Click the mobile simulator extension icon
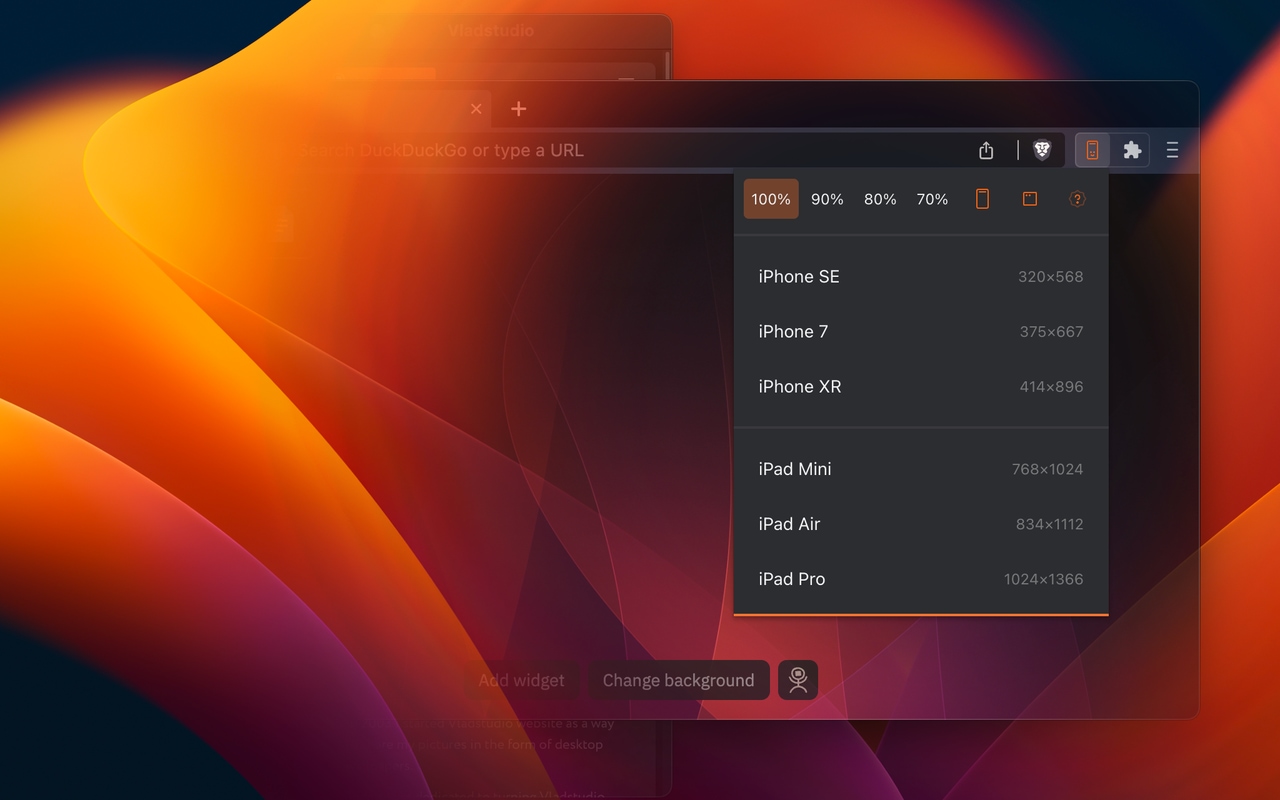 point(1092,150)
